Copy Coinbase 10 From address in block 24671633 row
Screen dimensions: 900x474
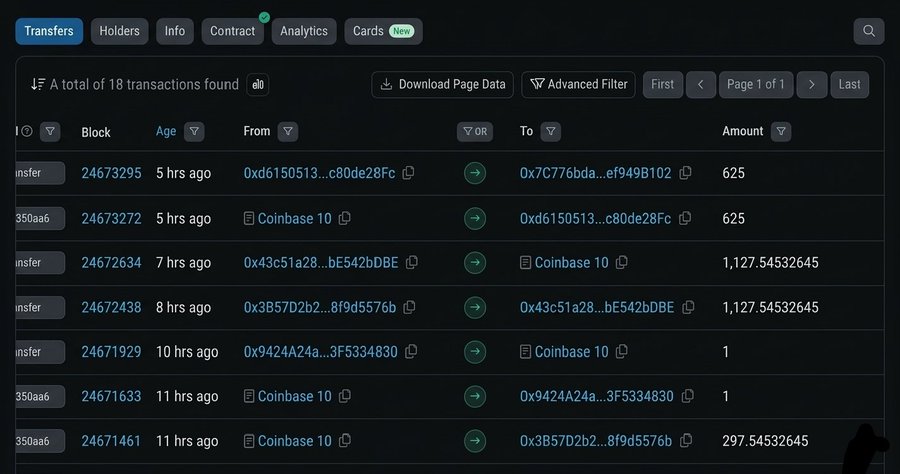[x=344, y=396]
